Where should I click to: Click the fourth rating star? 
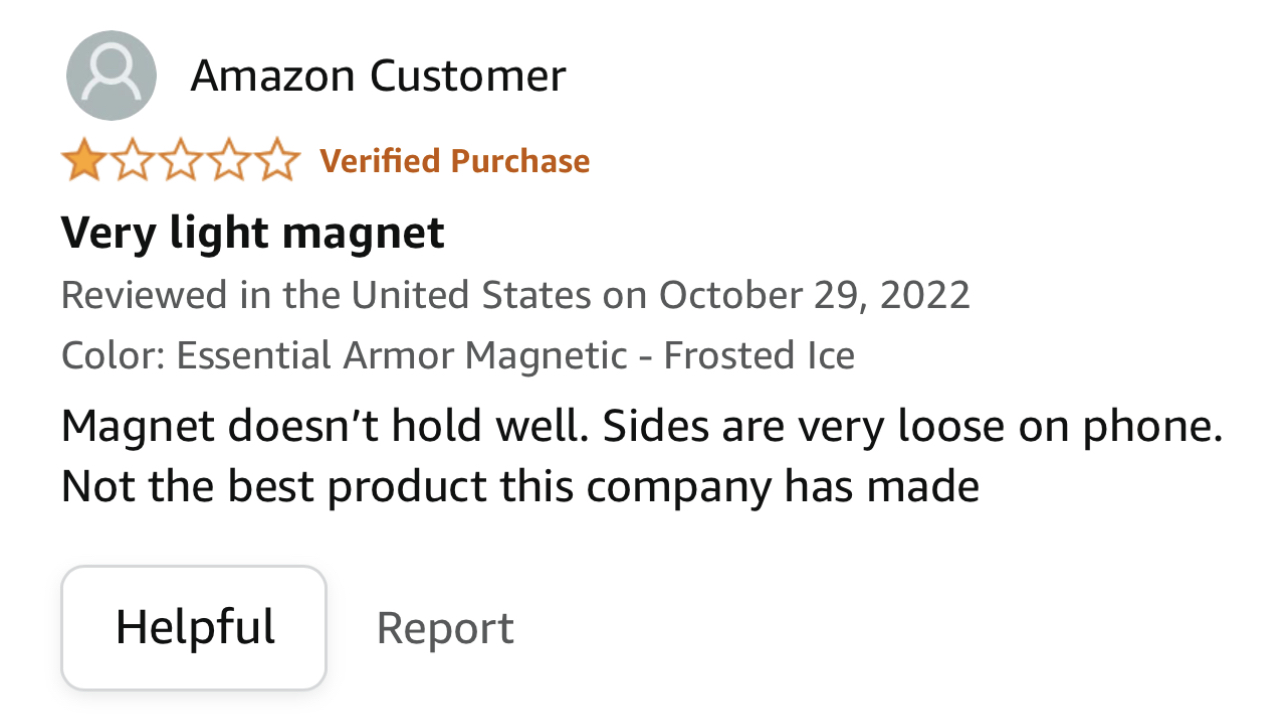coord(229,161)
